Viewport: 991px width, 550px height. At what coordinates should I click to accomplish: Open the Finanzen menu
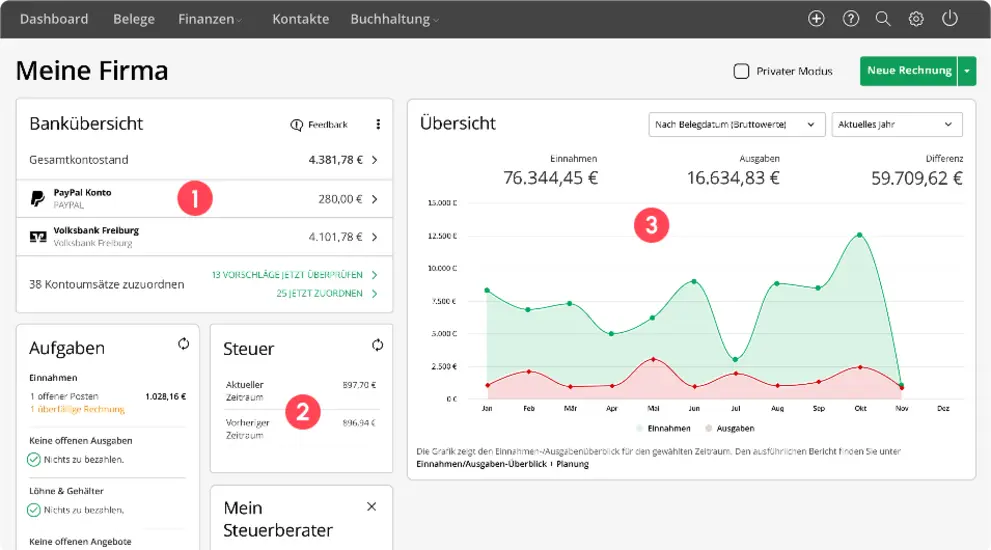point(210,19)
